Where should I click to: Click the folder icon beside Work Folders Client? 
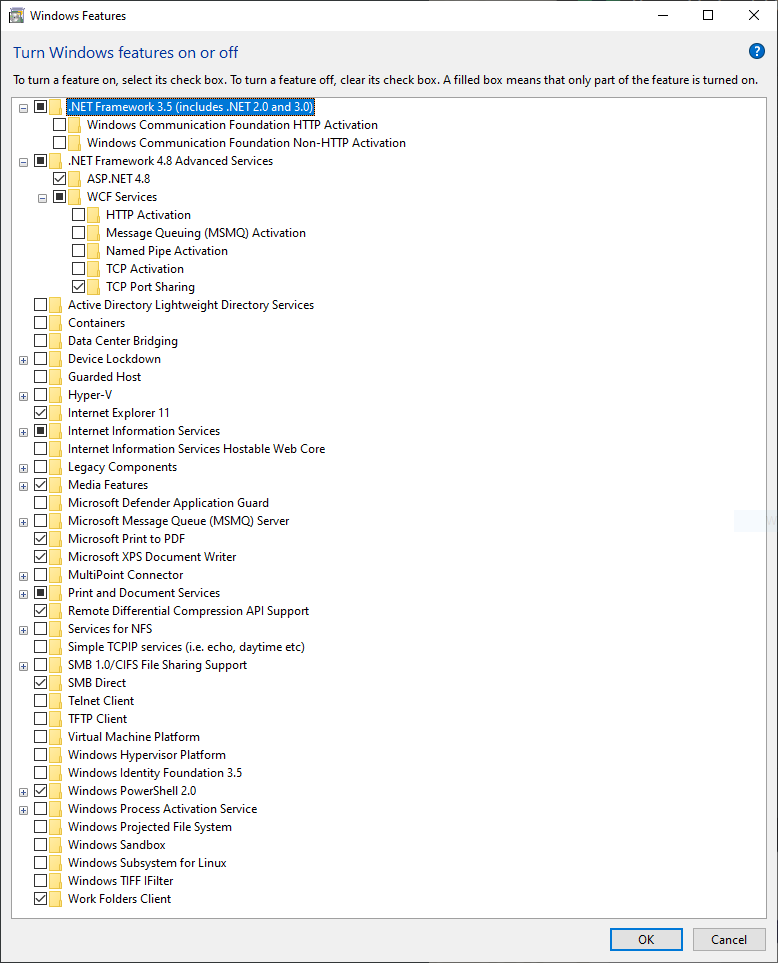click(55, 899)
